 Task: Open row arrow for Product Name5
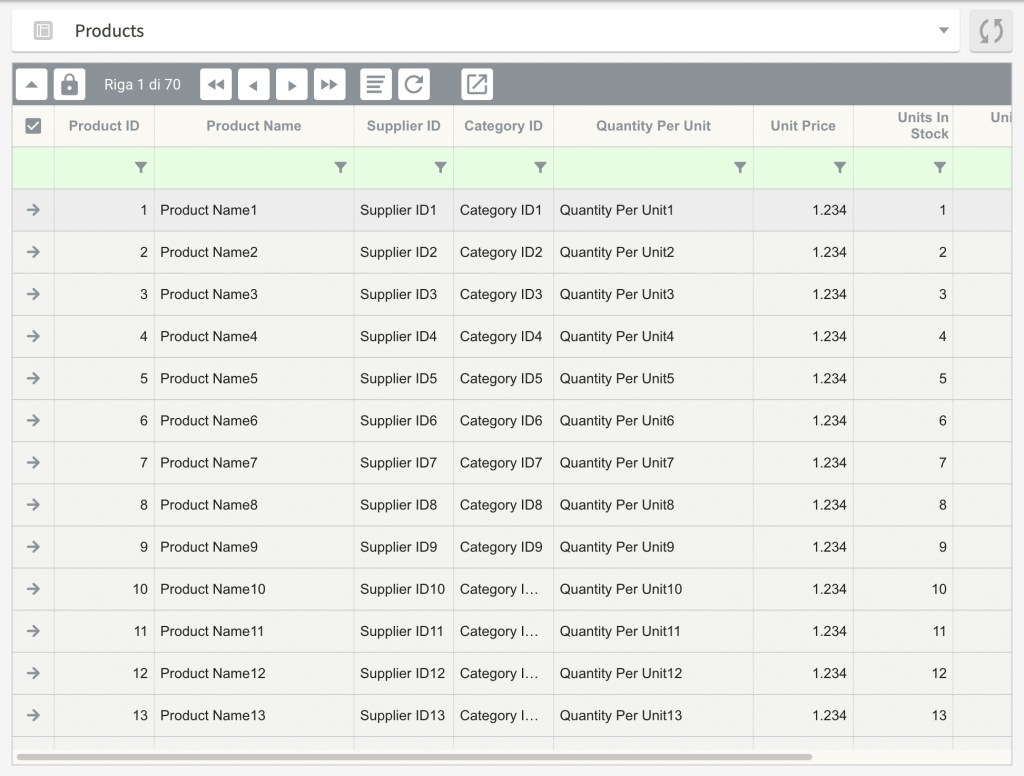(x=33, y=378)
